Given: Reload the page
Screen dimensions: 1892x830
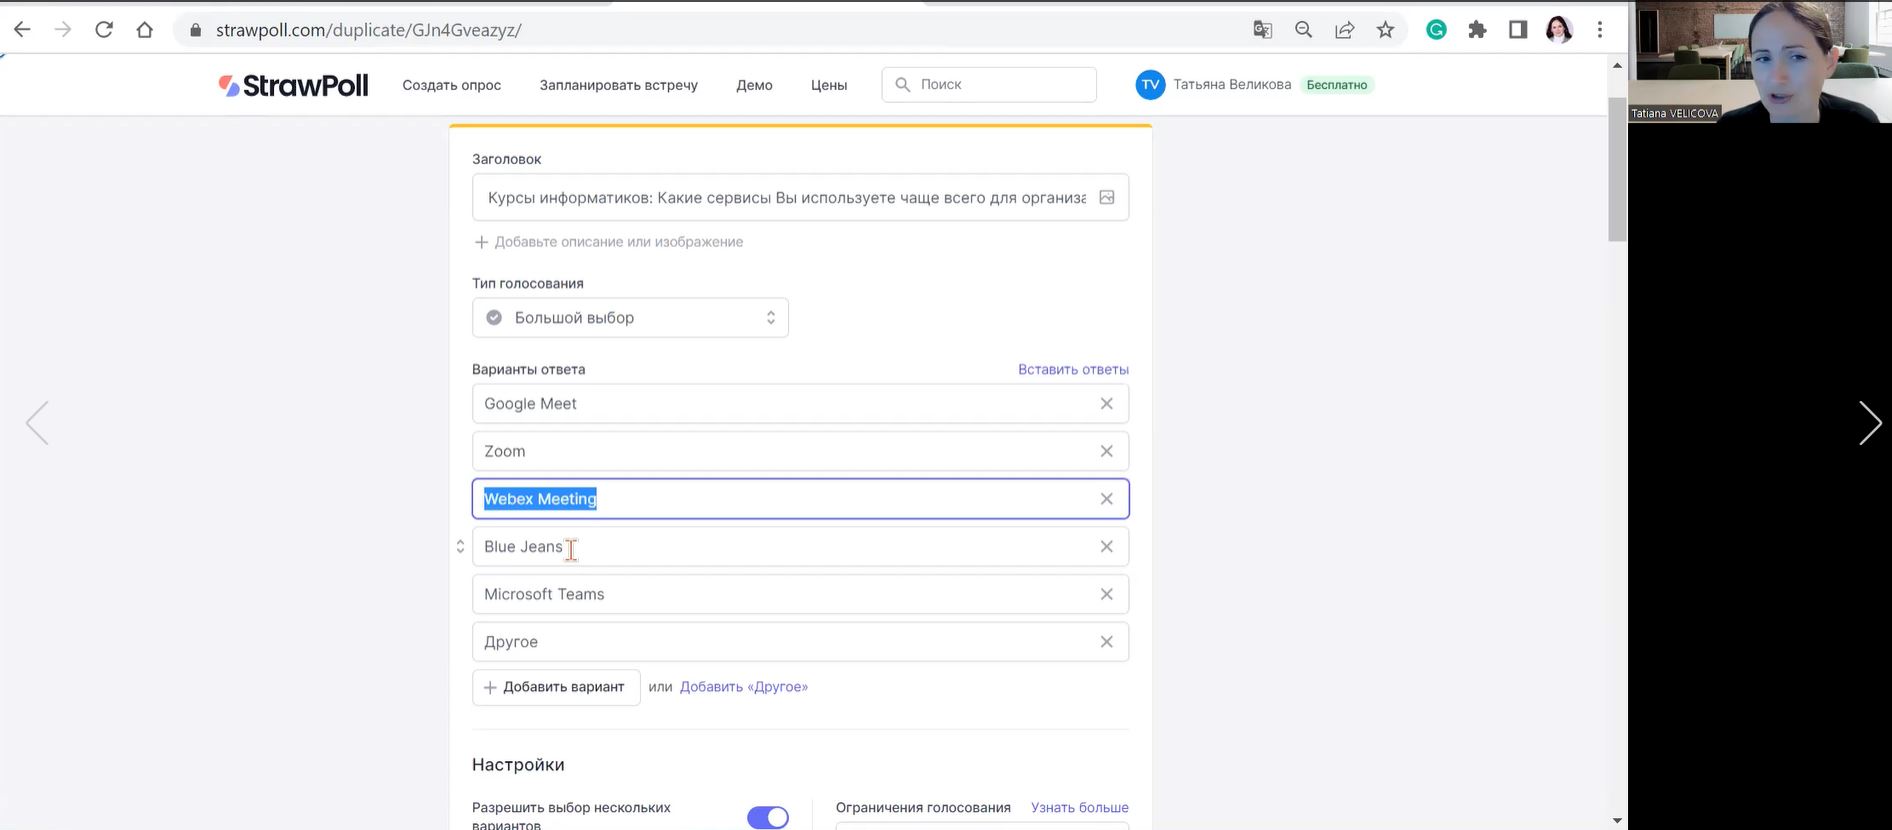Looking at the screenshot, I should point(104,30).
